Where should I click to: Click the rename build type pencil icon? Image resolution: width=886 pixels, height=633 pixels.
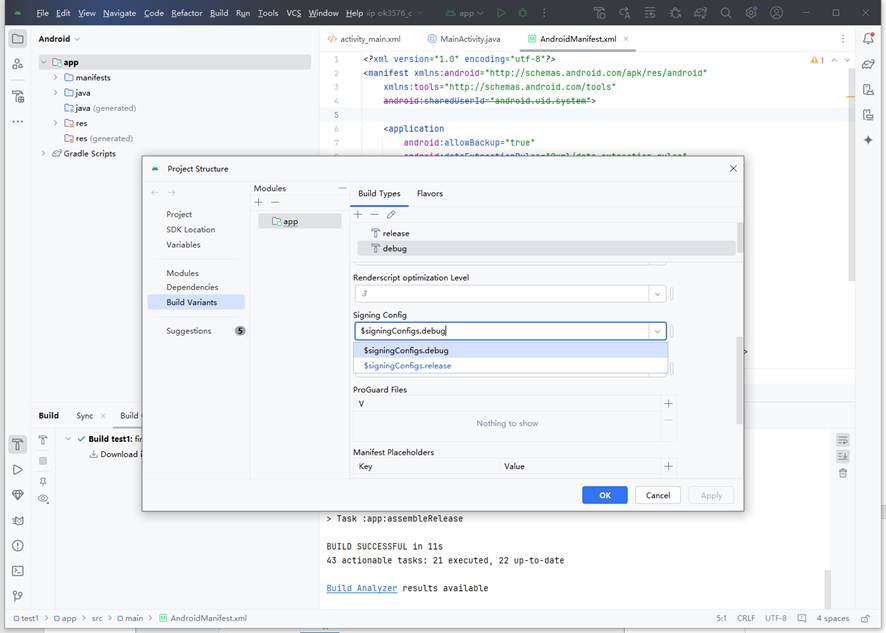pos(391,215)
